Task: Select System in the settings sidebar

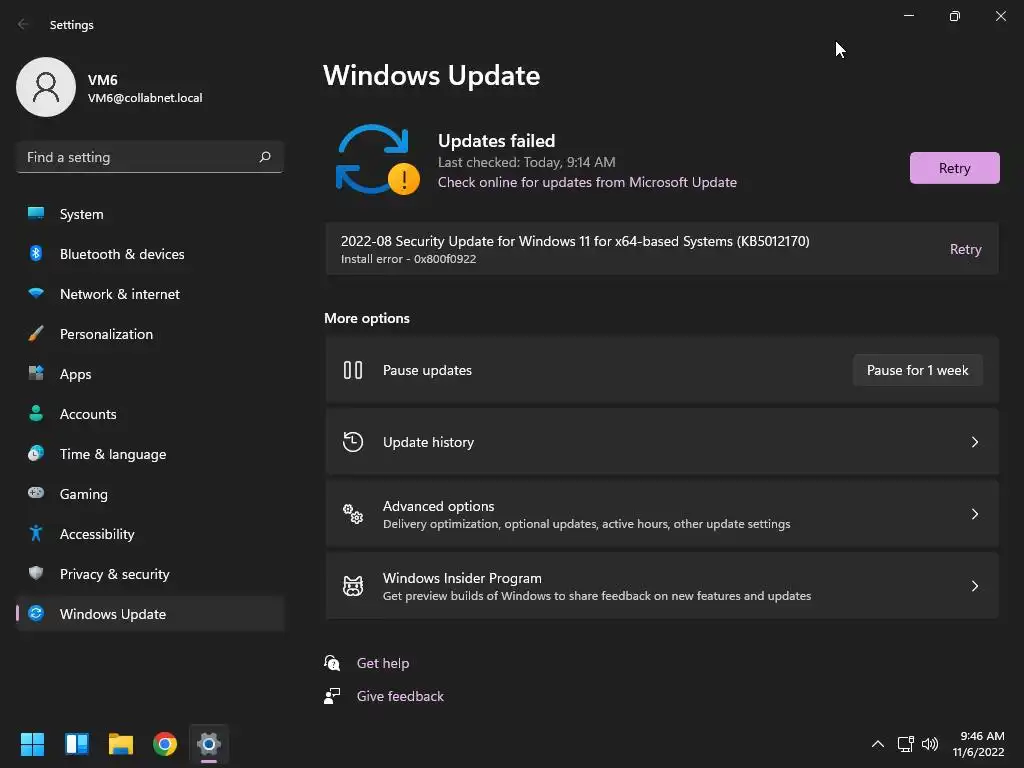Action: [150, 214]
